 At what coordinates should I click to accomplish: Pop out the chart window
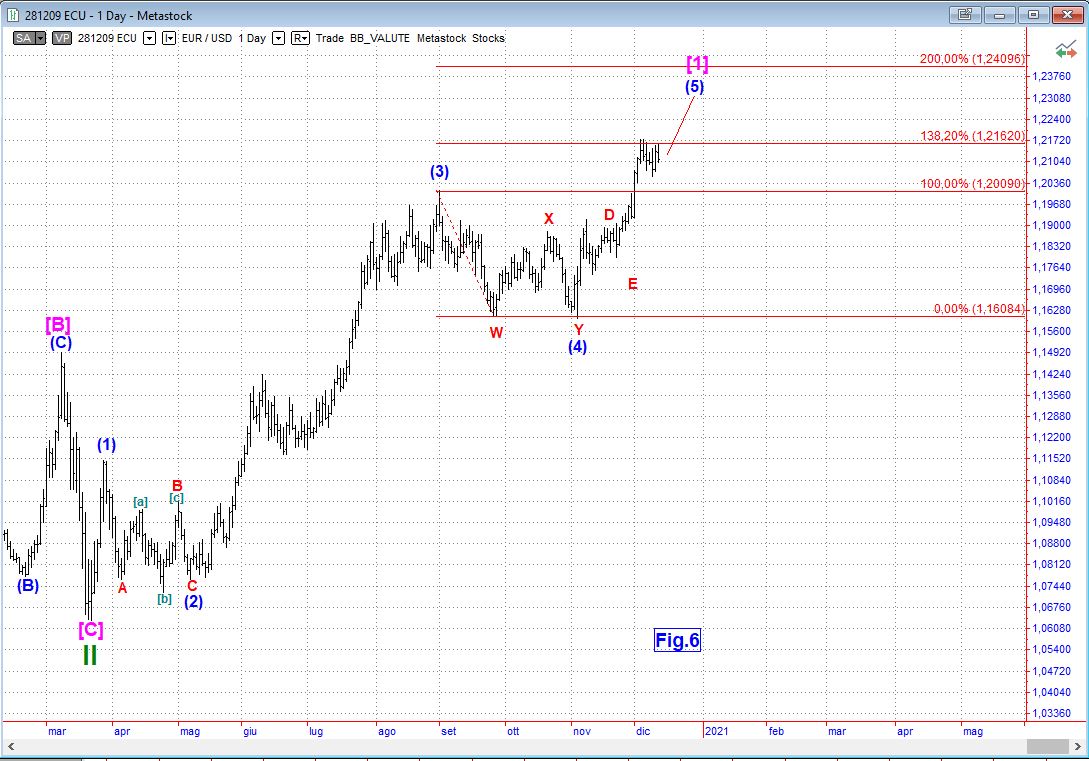(964, 15)
